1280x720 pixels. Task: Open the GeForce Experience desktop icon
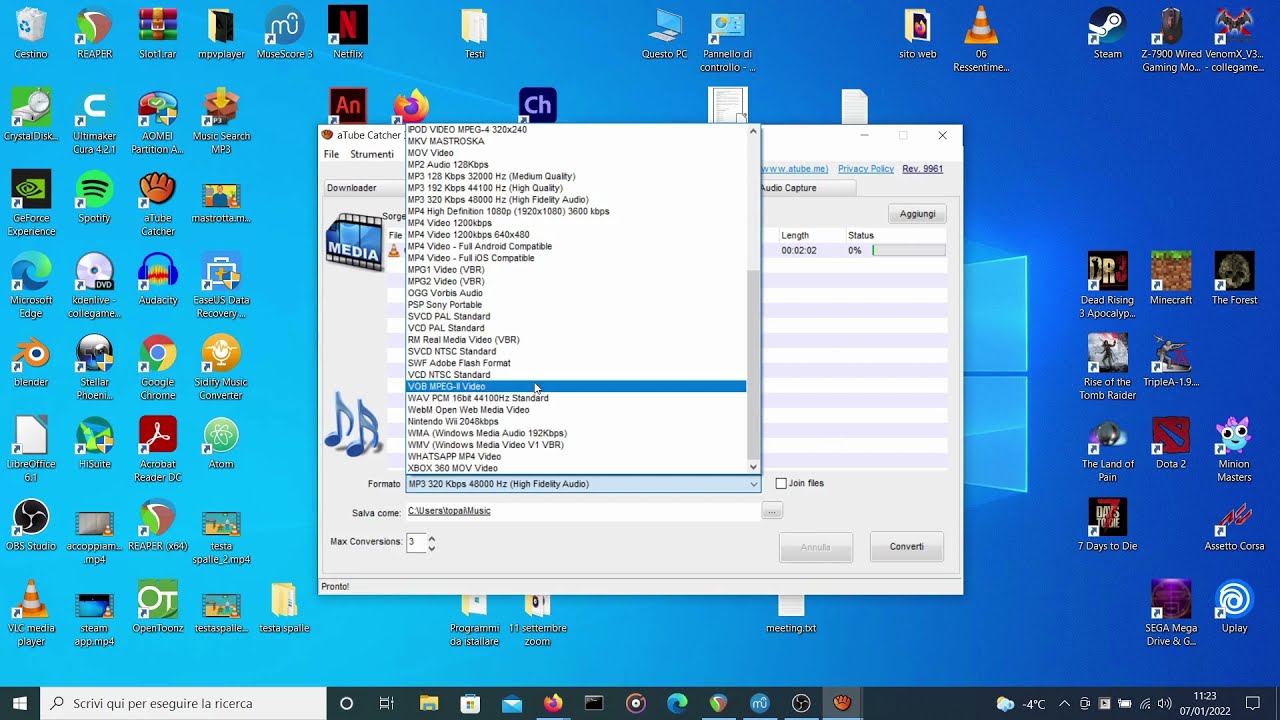click(x=31, y=204)
